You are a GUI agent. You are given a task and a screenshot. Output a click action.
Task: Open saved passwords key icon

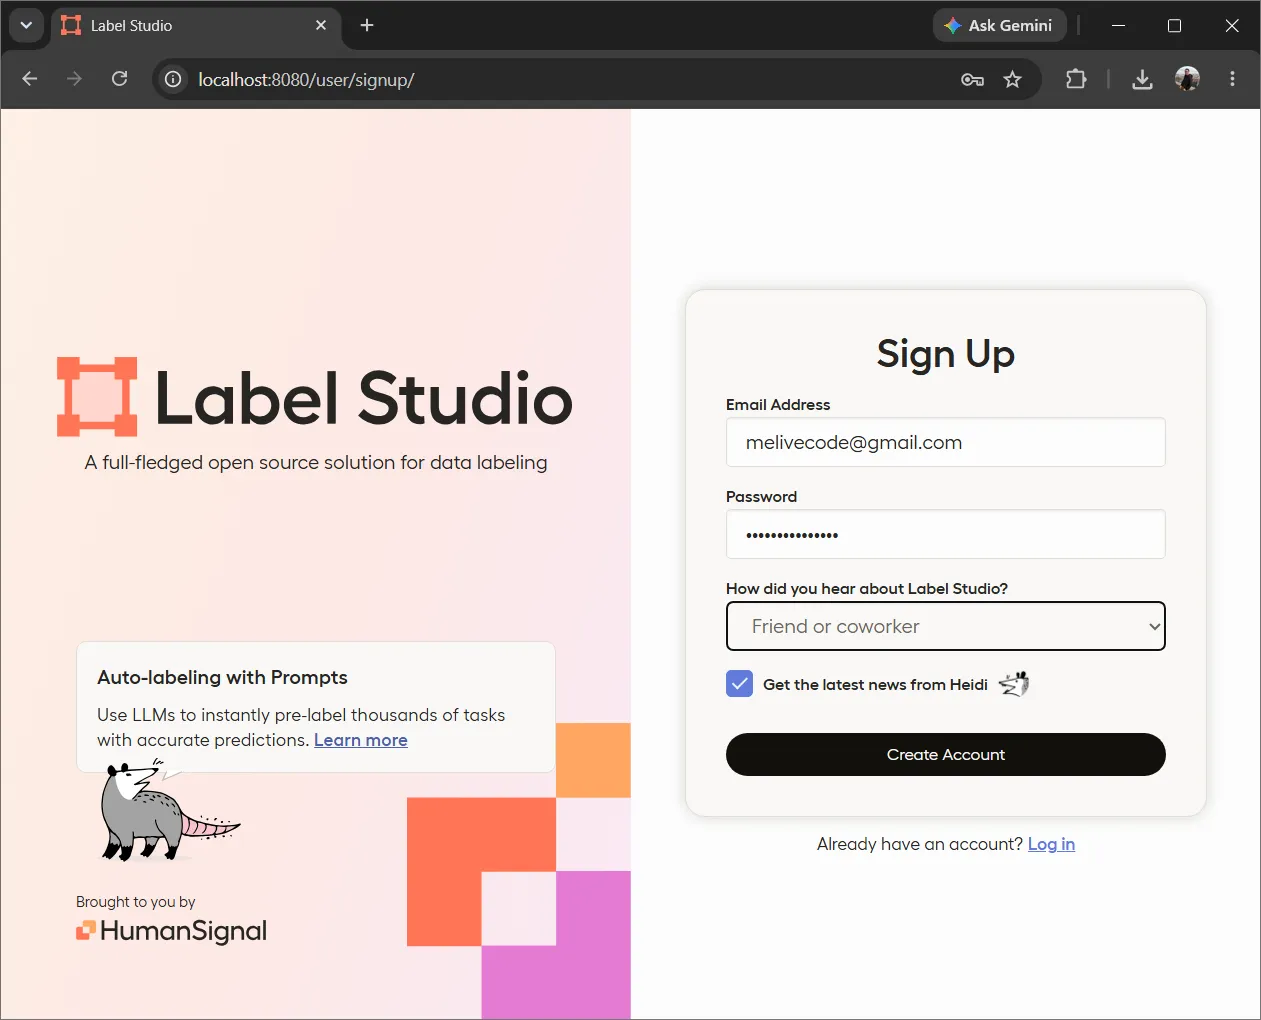point(972,79)
